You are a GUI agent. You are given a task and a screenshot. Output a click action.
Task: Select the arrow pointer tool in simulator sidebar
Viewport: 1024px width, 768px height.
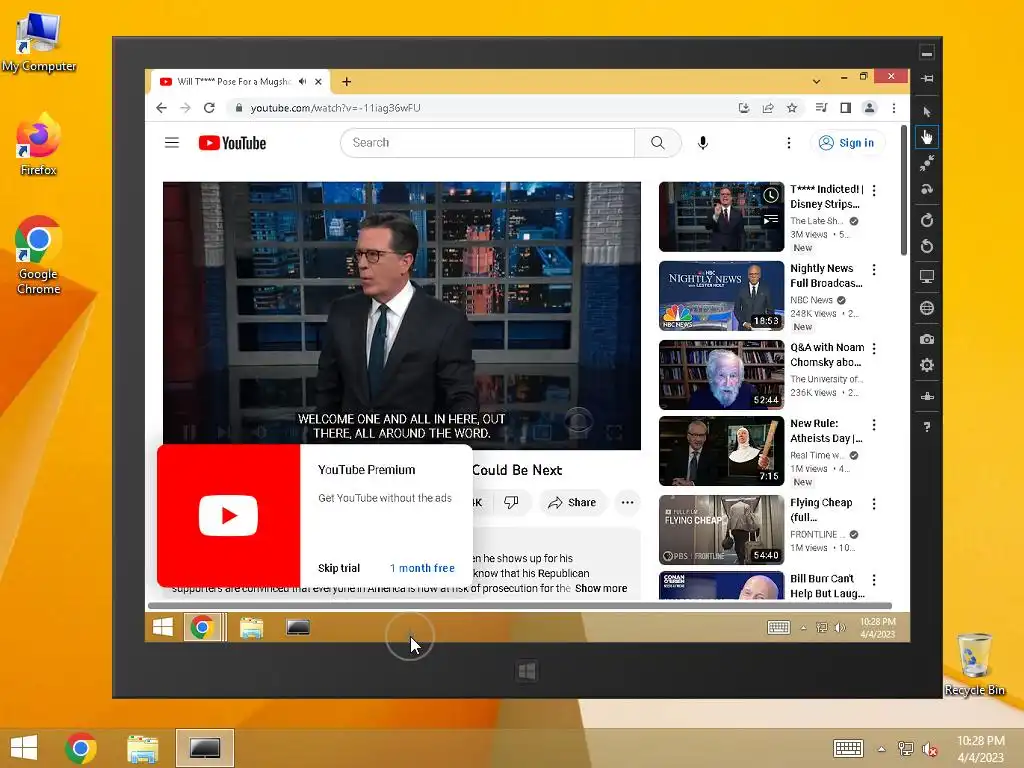[x=927, y=112]
